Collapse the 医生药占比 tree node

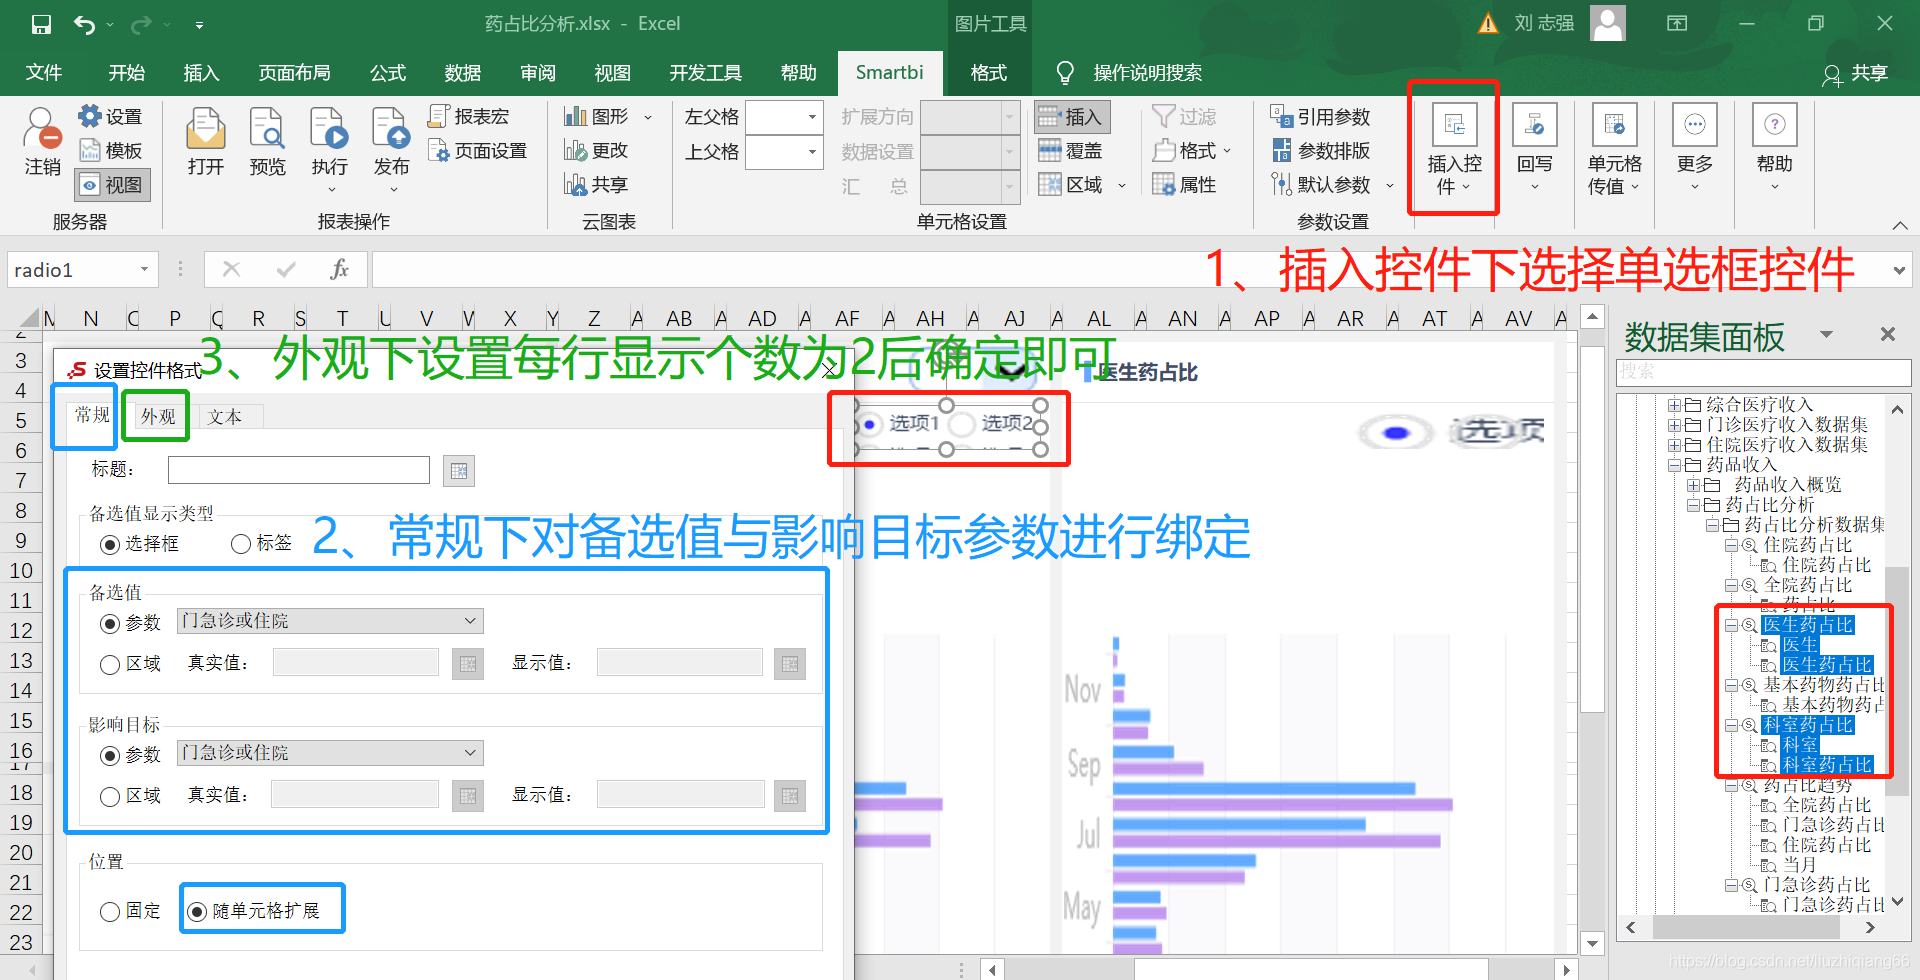point(1732,625)
